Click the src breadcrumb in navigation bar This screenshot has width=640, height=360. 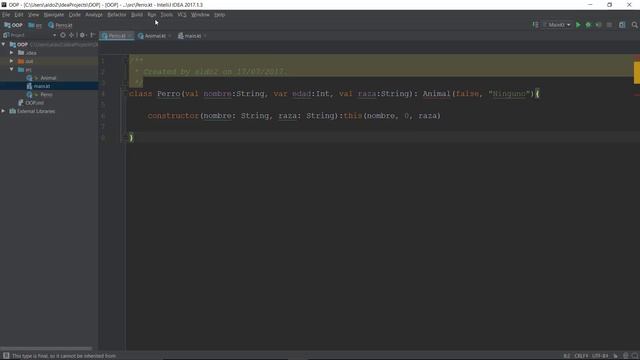click(x=35, y=25)
